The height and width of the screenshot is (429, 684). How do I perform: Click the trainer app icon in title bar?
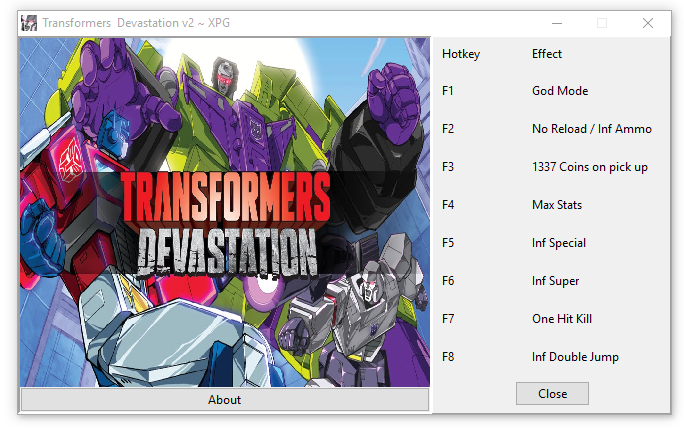(x=29, y=22)
